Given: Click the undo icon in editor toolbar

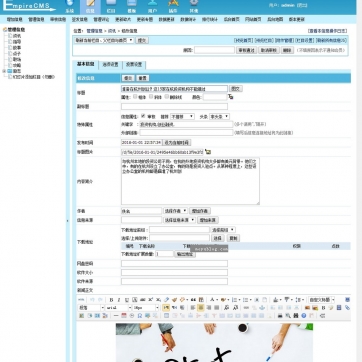Looking at the screenshot, I should [92, 300].
